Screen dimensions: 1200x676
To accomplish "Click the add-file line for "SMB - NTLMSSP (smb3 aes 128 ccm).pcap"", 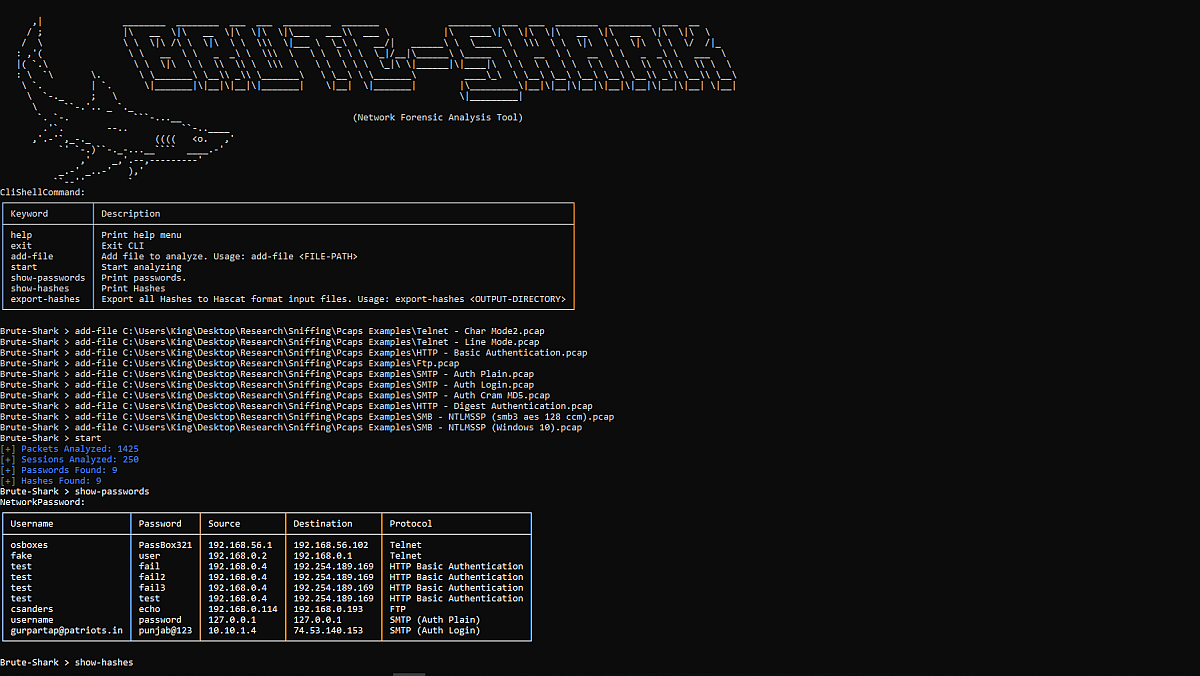I will click(x=307, y=416).
